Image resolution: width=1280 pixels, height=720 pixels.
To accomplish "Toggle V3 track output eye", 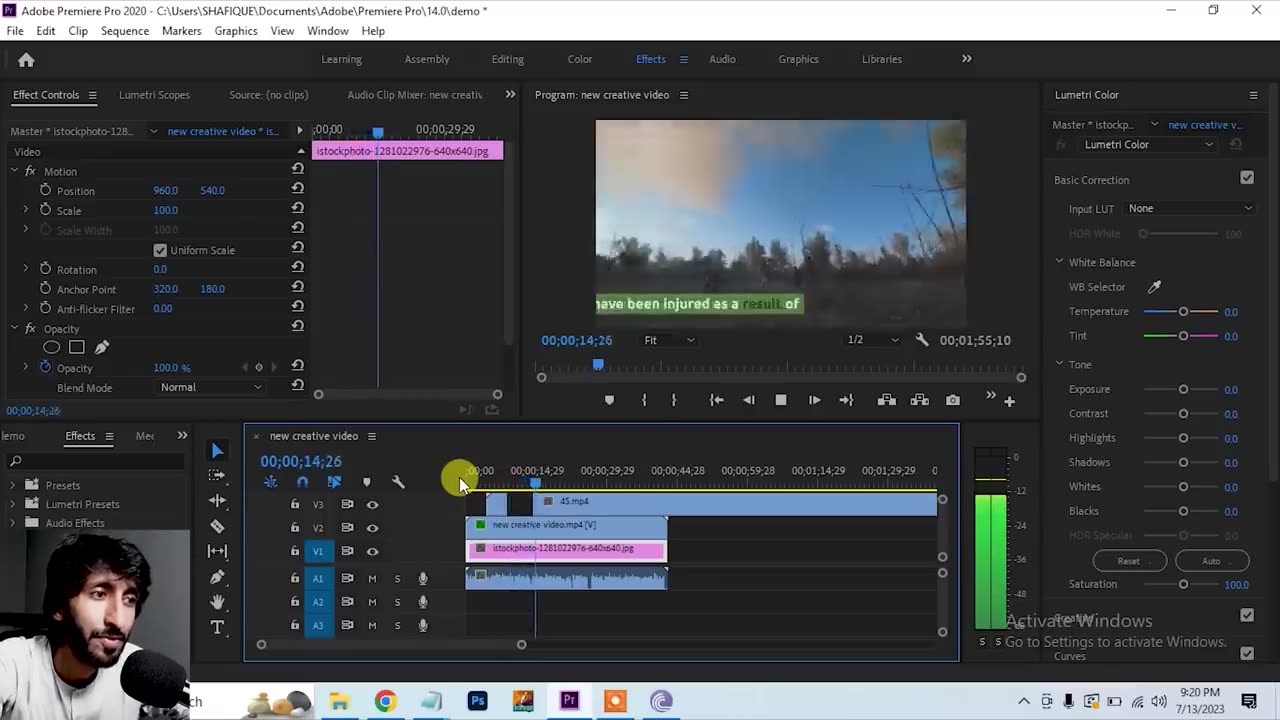I will click(372, 505).
